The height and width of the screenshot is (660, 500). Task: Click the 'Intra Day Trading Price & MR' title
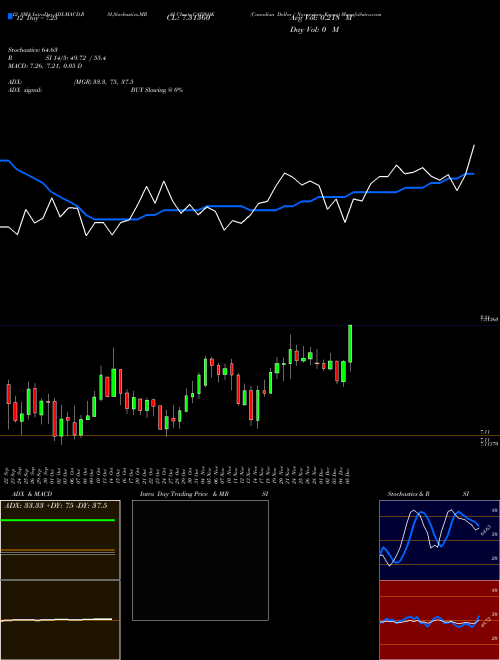click(x=184, y=494)
